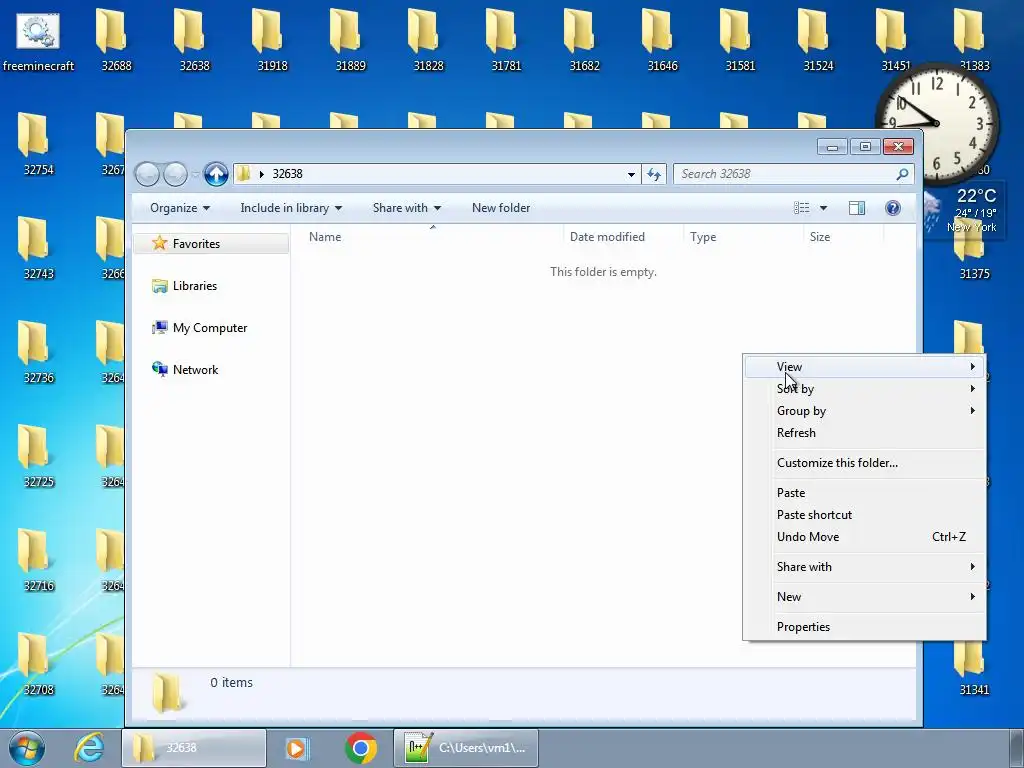Viewport: 1024px width, 768px height.
Task: Toggle the preview pane button
Action: (x=857, y=208)
